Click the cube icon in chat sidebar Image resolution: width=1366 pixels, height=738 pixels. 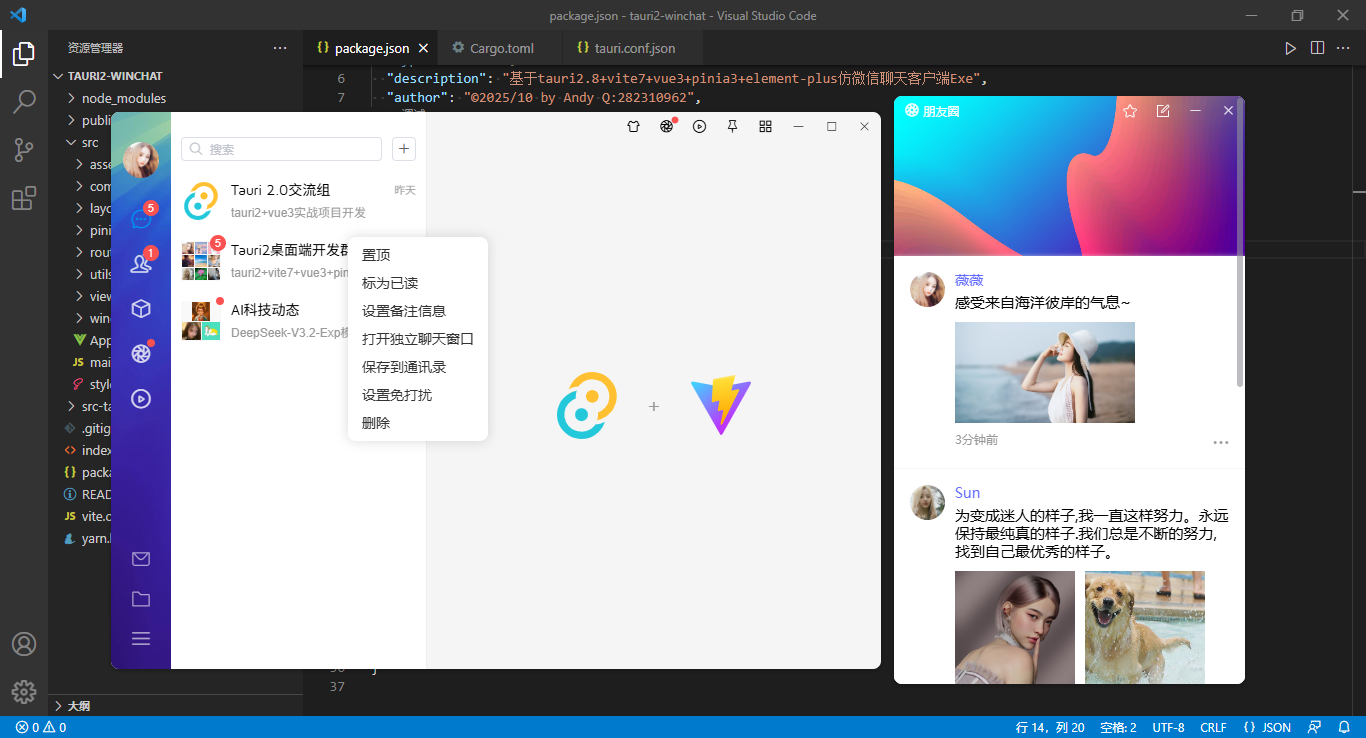(141, 309)
